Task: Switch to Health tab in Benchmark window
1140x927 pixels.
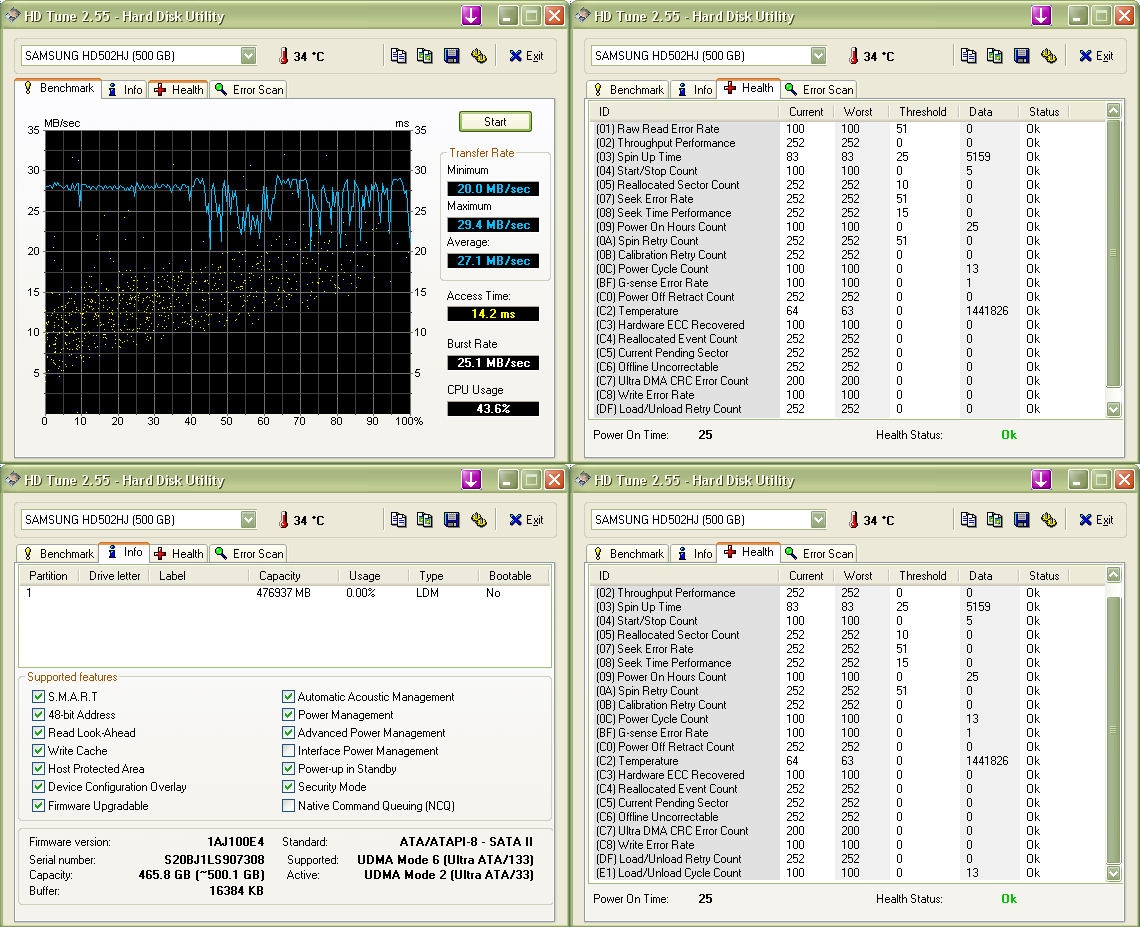Action: pos(179,89)
